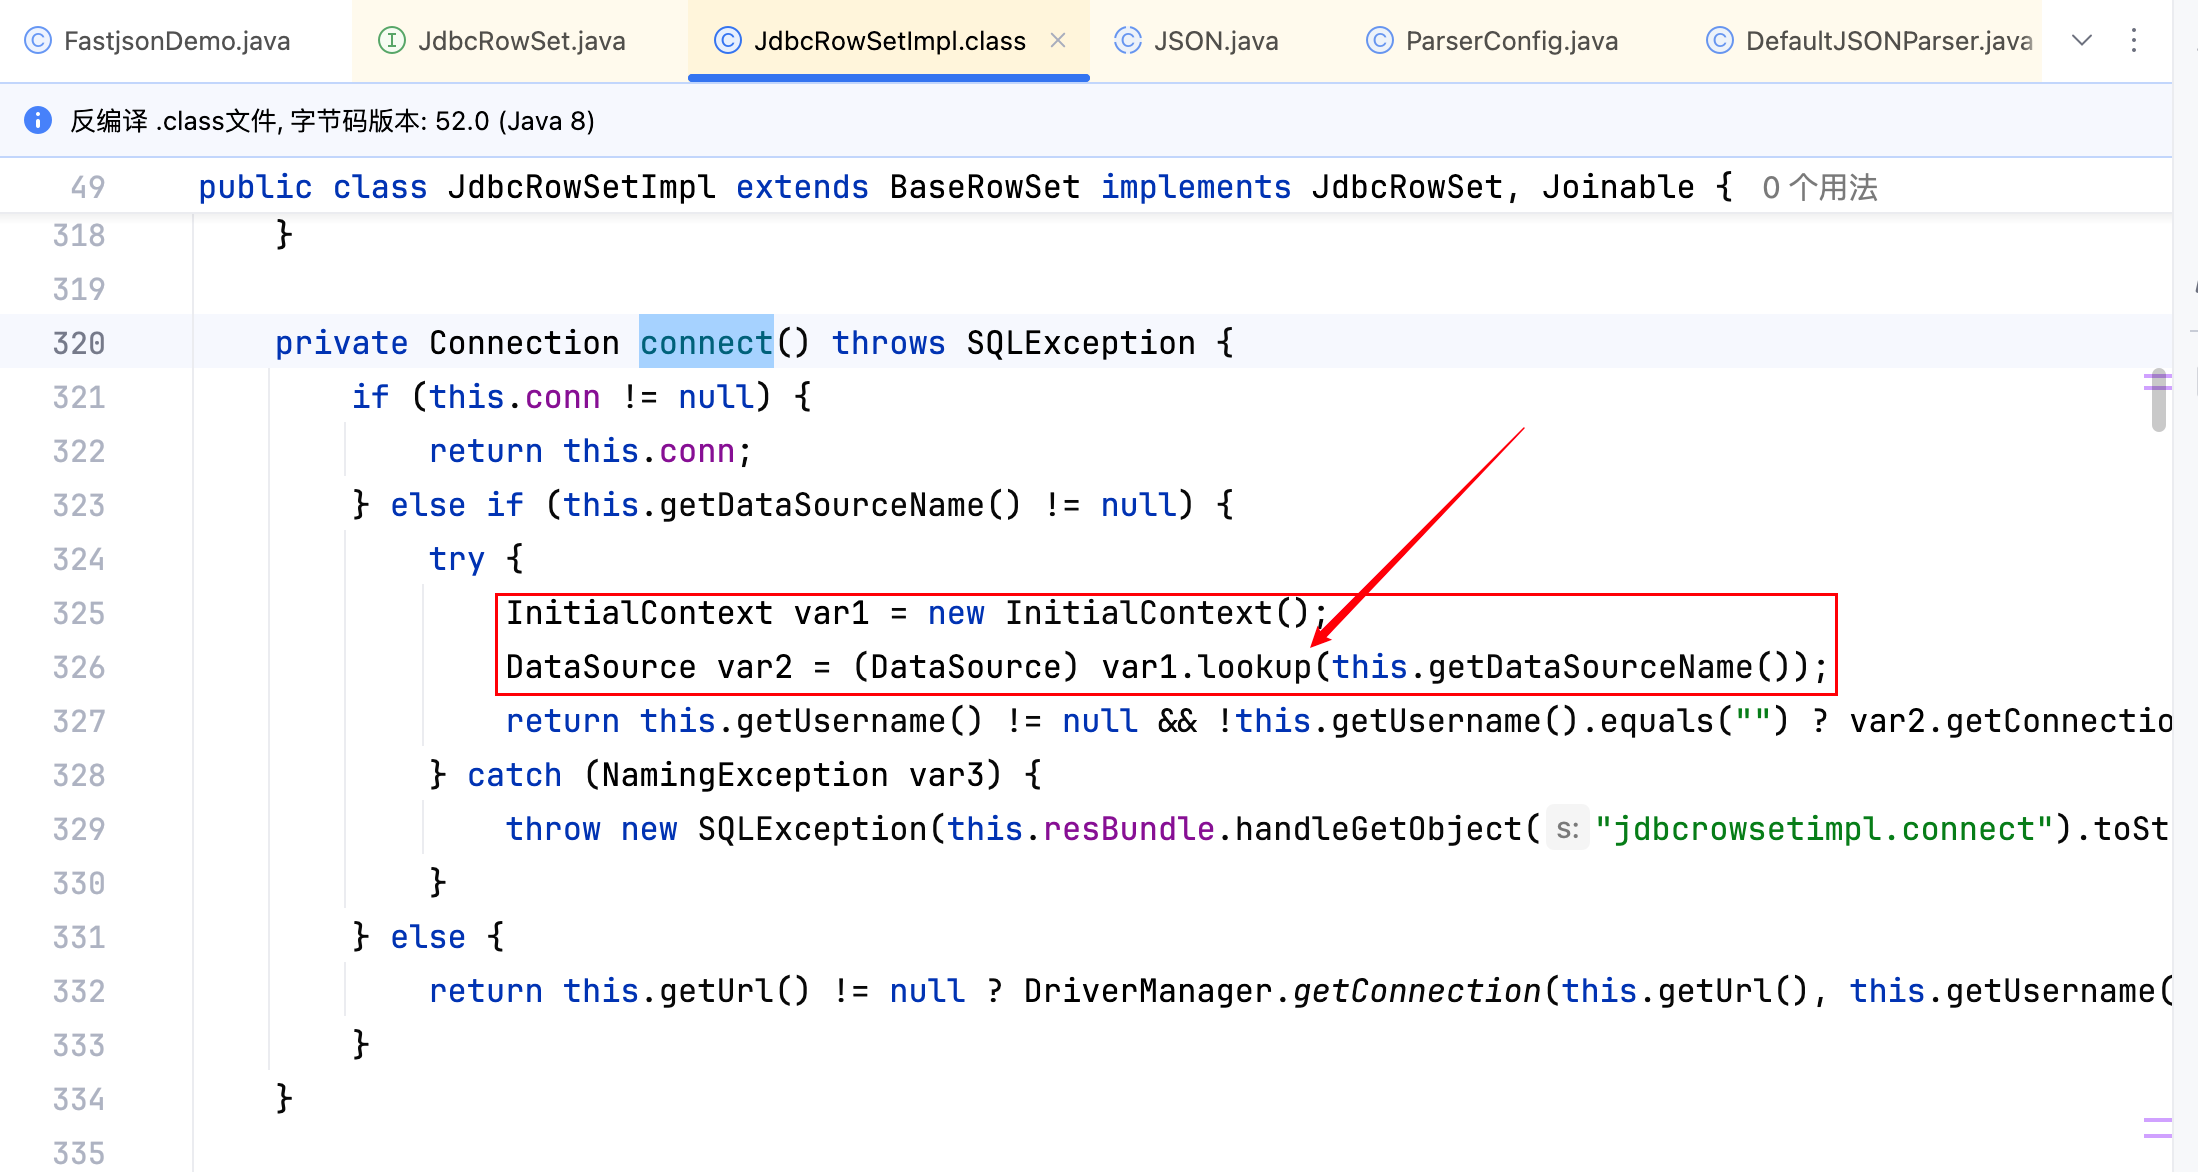Click line number 320 in the gutter

click(x=79, y=343)
